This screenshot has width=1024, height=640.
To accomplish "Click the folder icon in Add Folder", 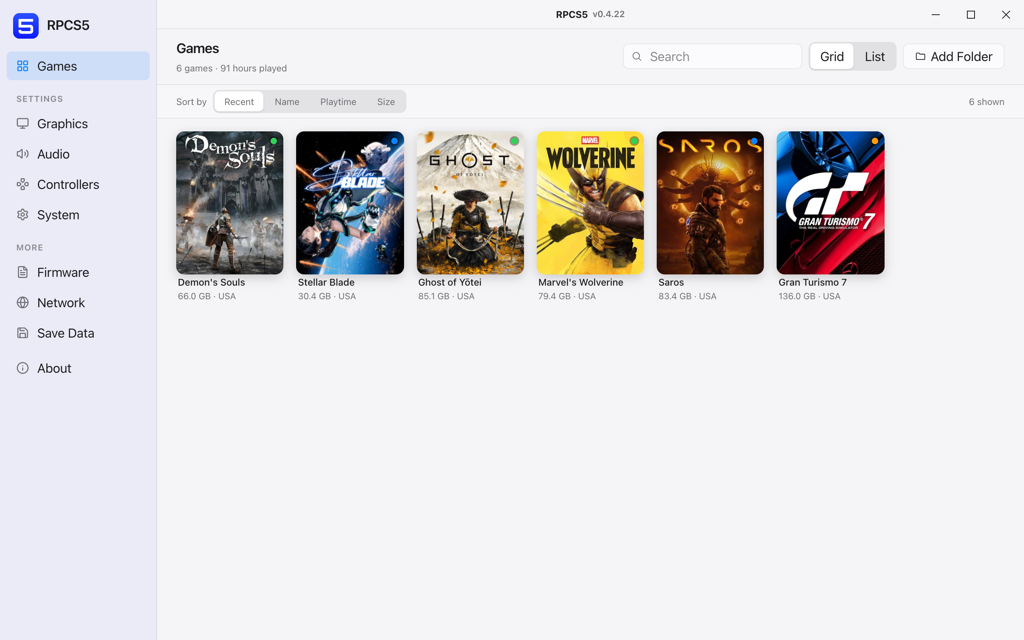I will [920, 57].
